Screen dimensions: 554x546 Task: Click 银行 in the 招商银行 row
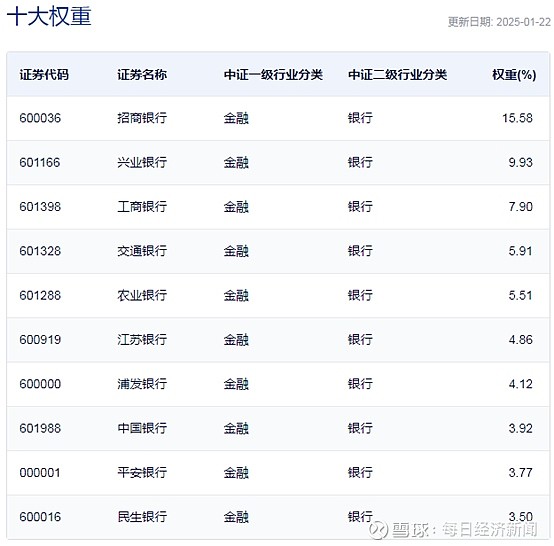point(360,118)
